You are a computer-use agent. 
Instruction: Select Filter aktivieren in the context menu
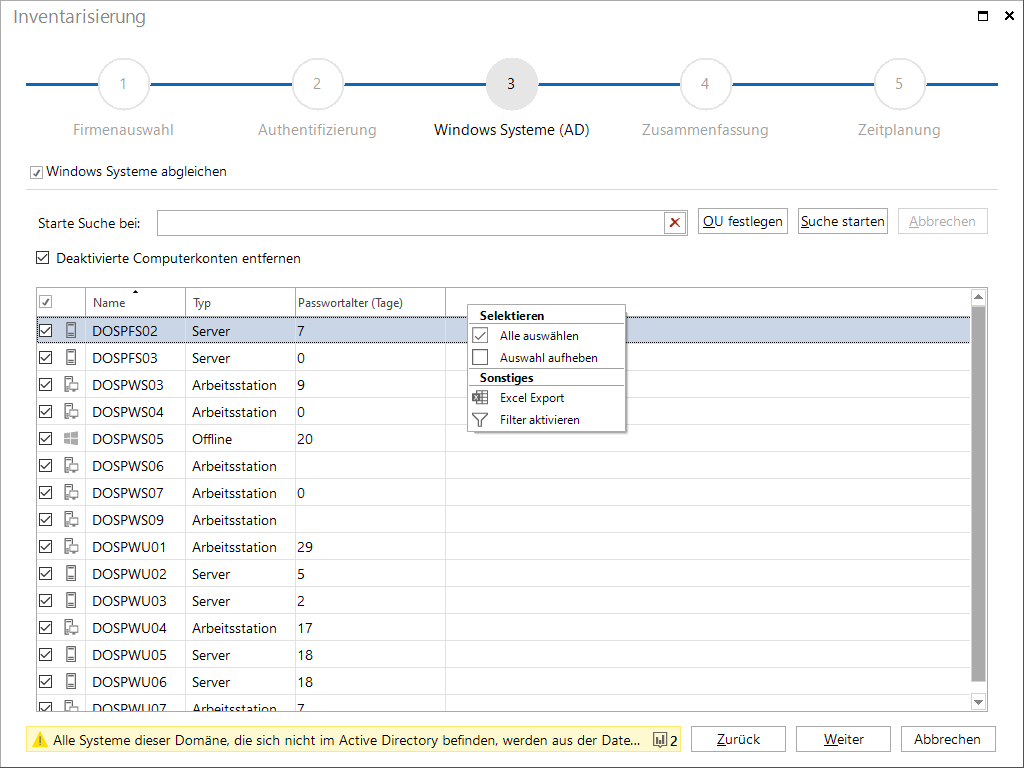(547, 420)
